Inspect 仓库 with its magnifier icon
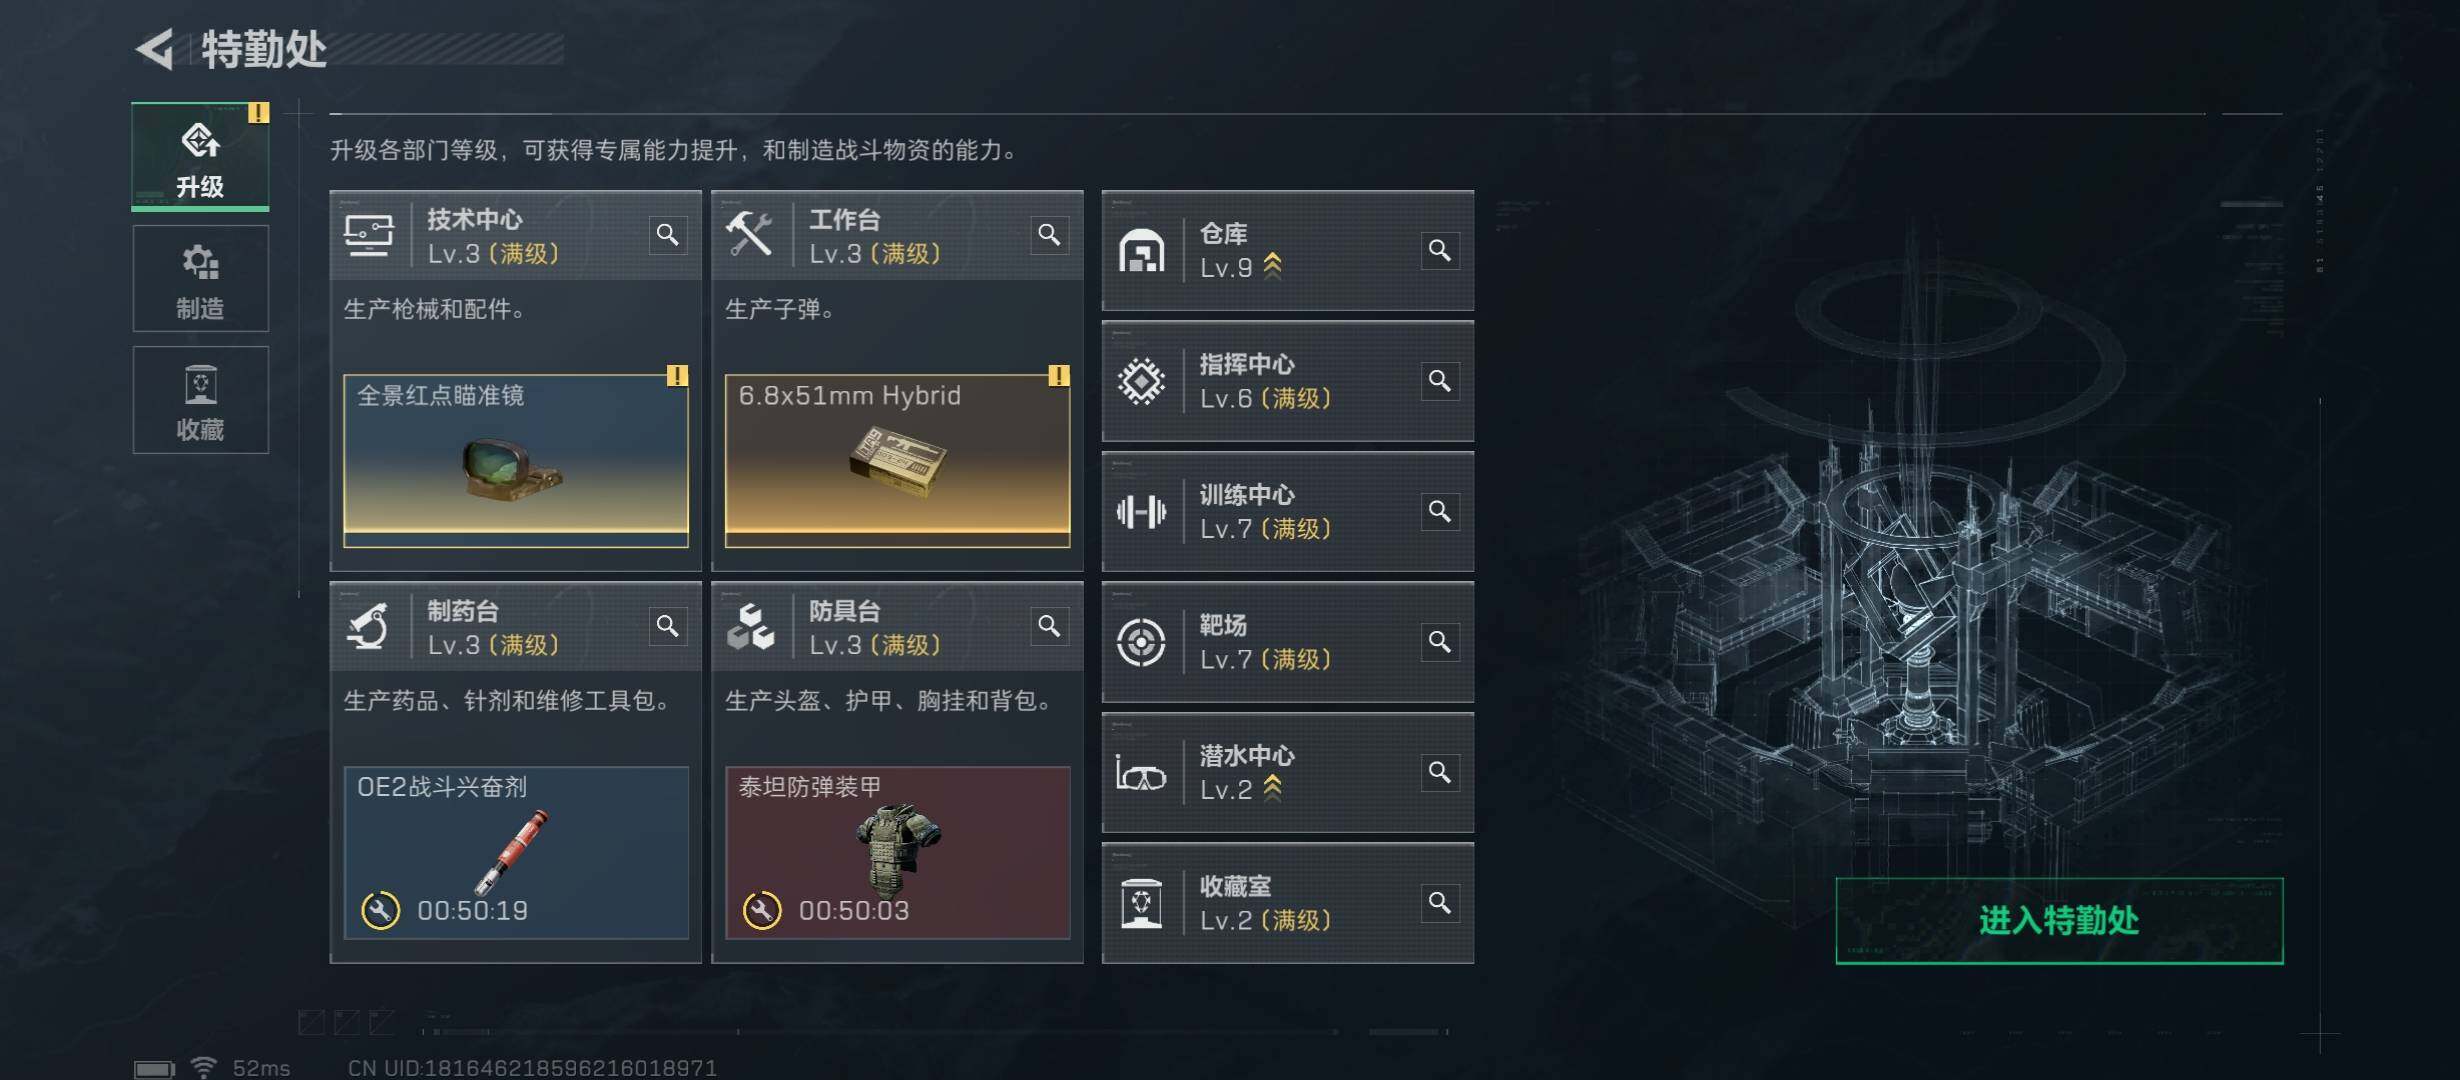Screen dimensions: 2460x1080 [x=1440, y=250]
